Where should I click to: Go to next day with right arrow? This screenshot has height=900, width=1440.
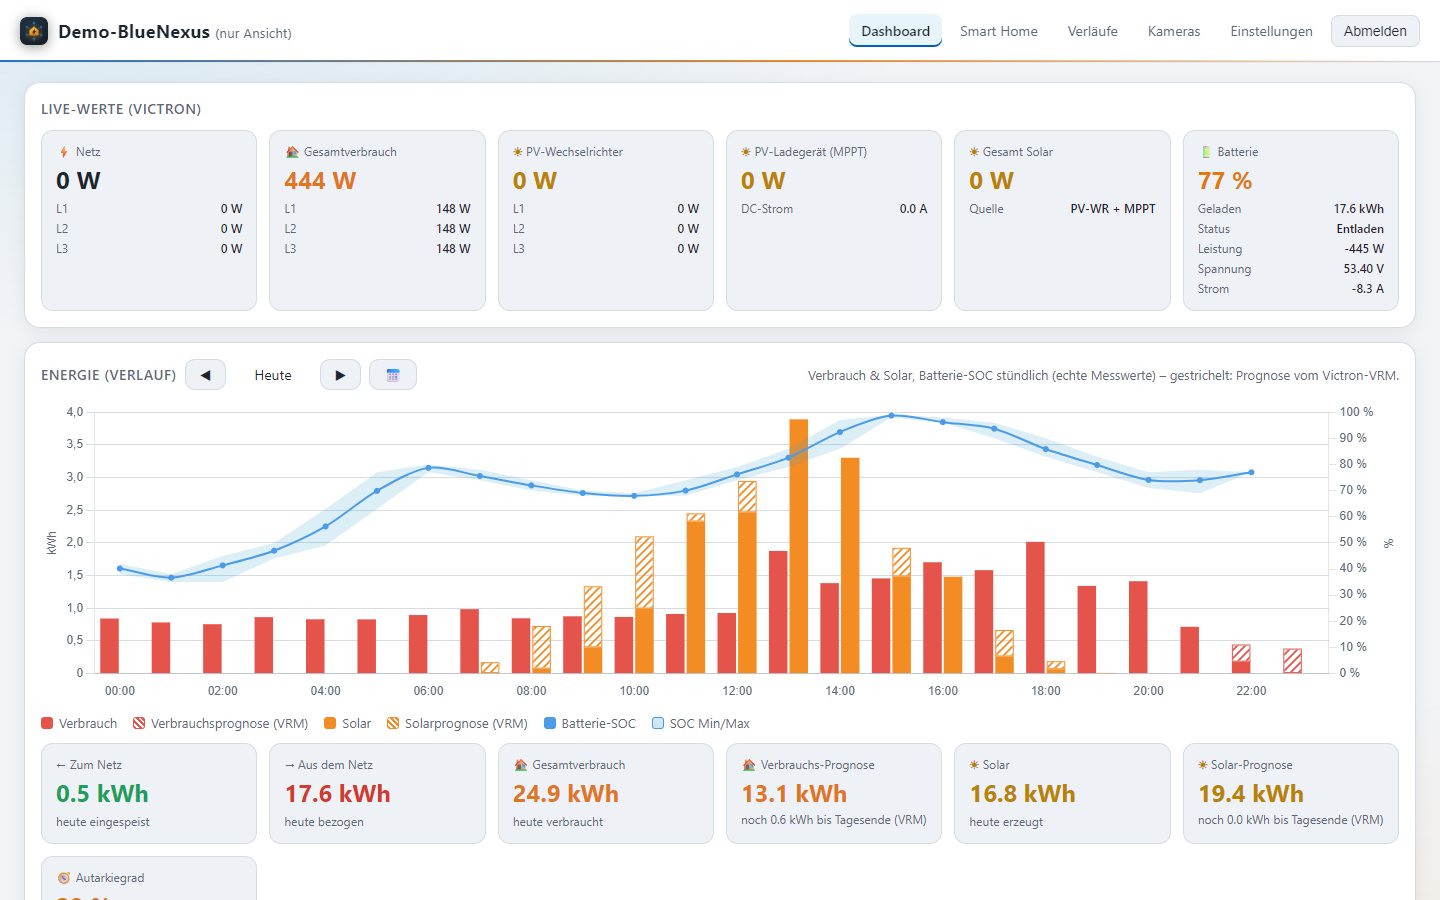(x=340, y=375)
